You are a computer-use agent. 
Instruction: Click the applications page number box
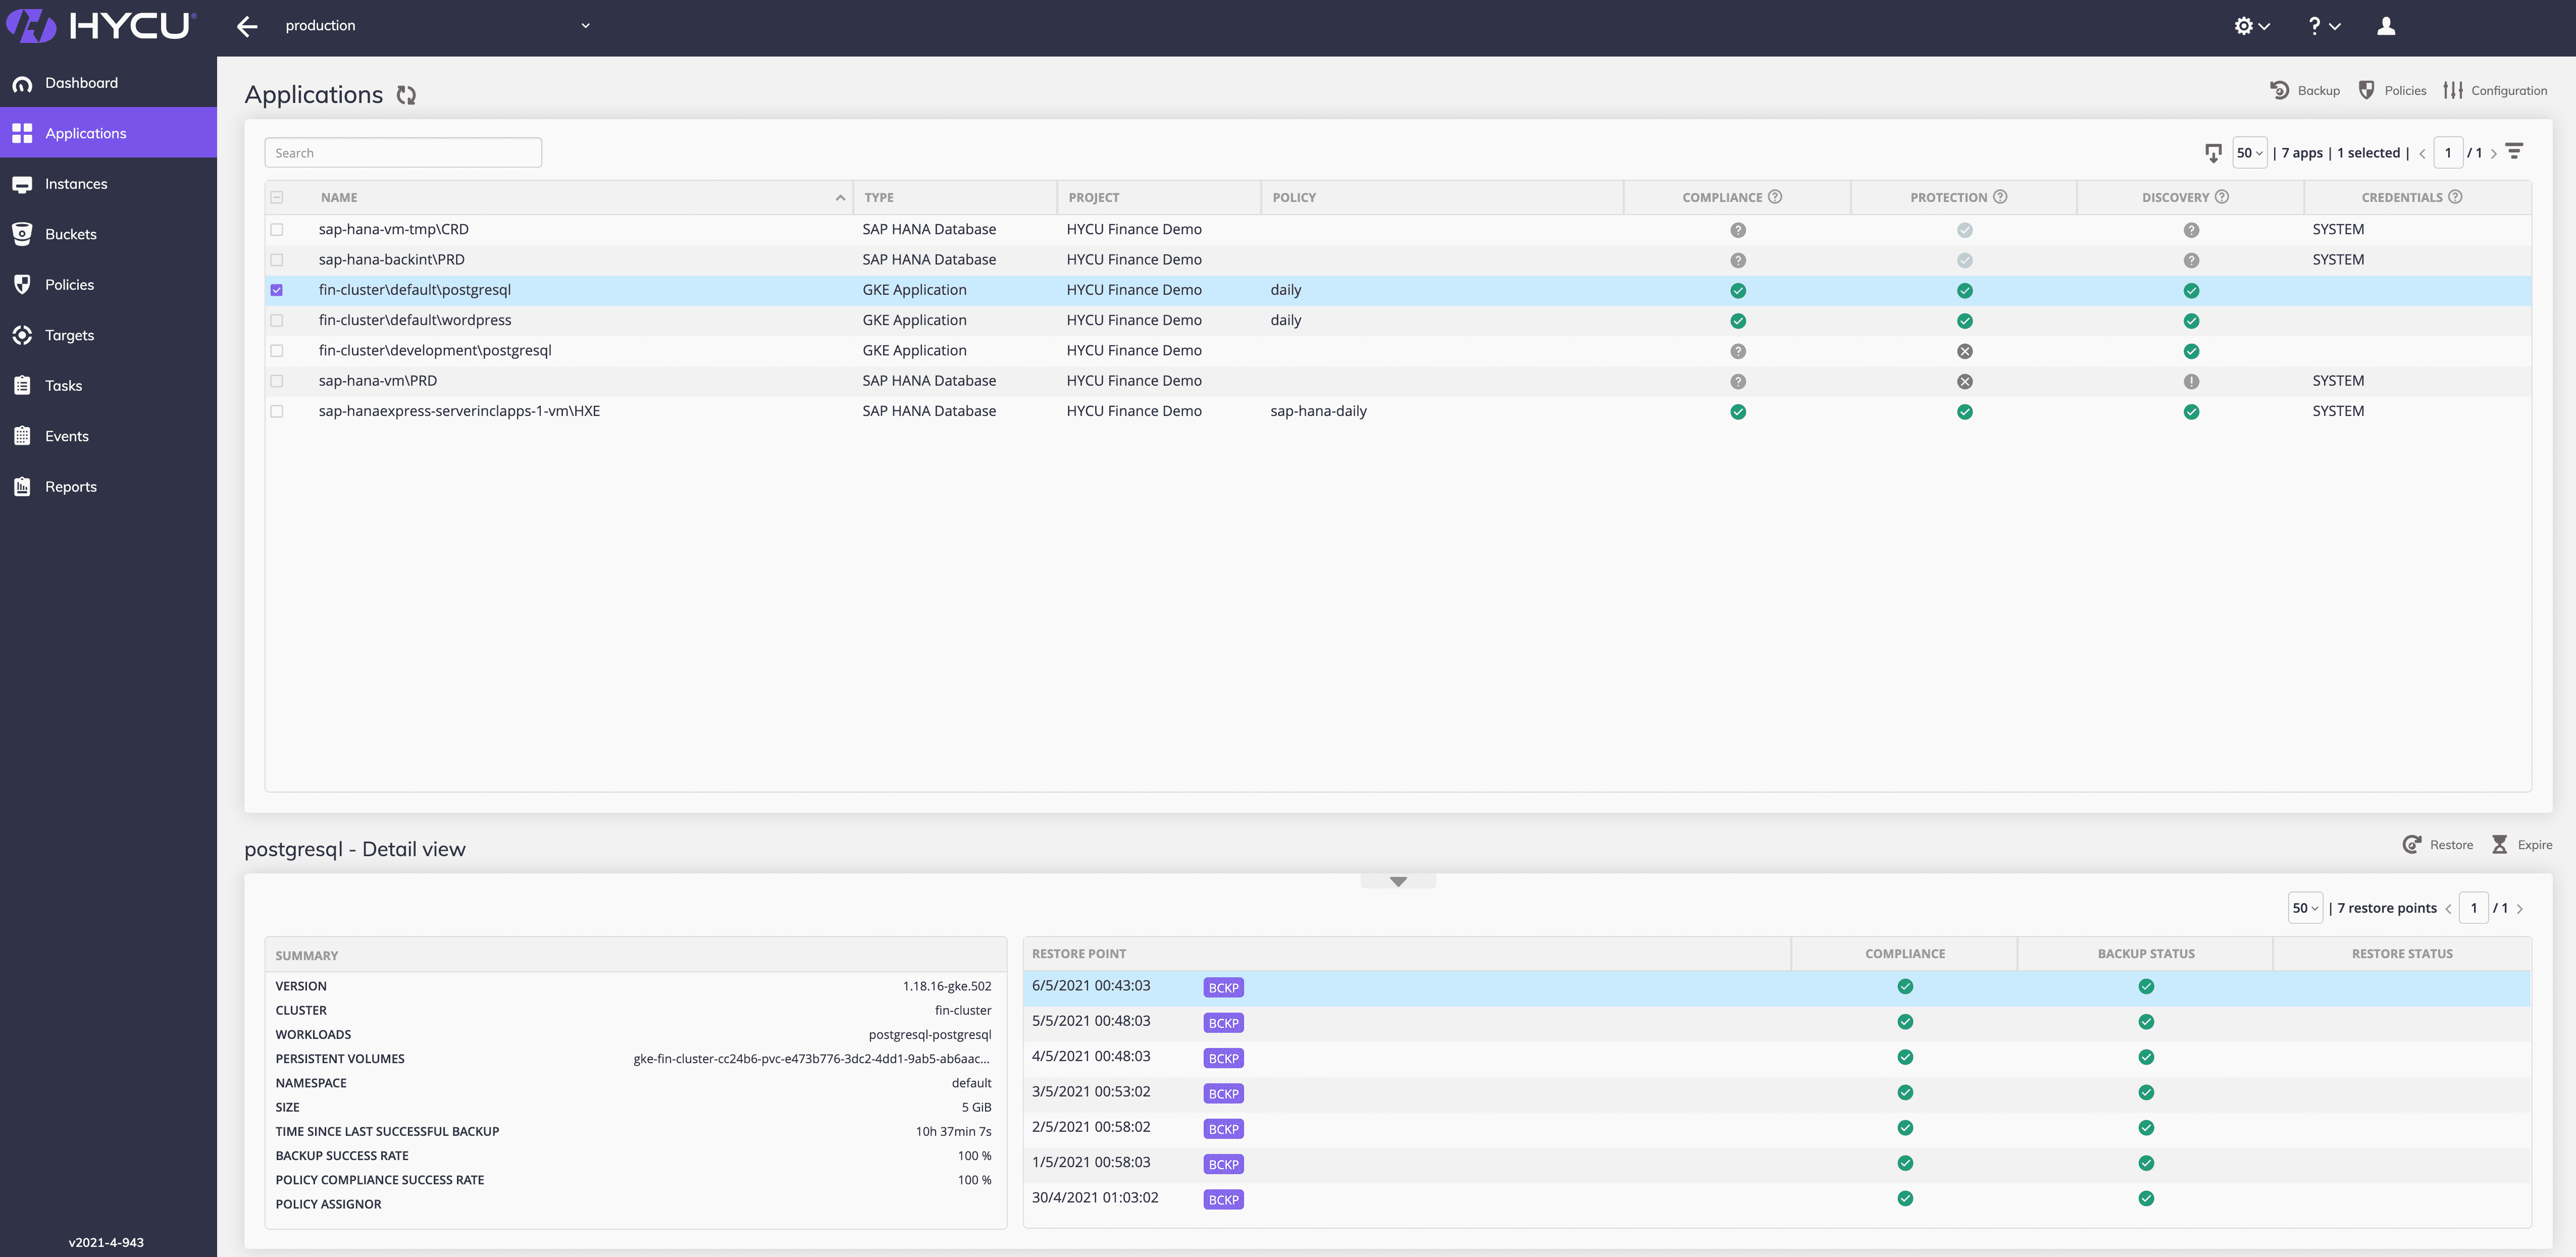[2447, 153]
